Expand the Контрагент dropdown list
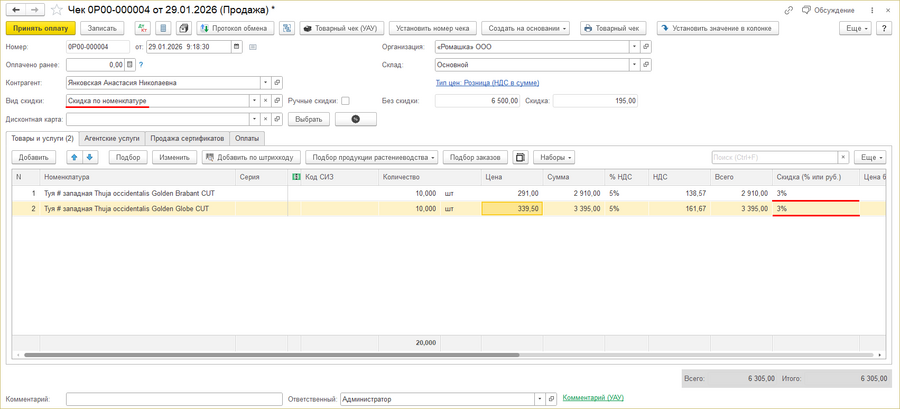This screenshot has width=900, height=409. click(266, 83)
